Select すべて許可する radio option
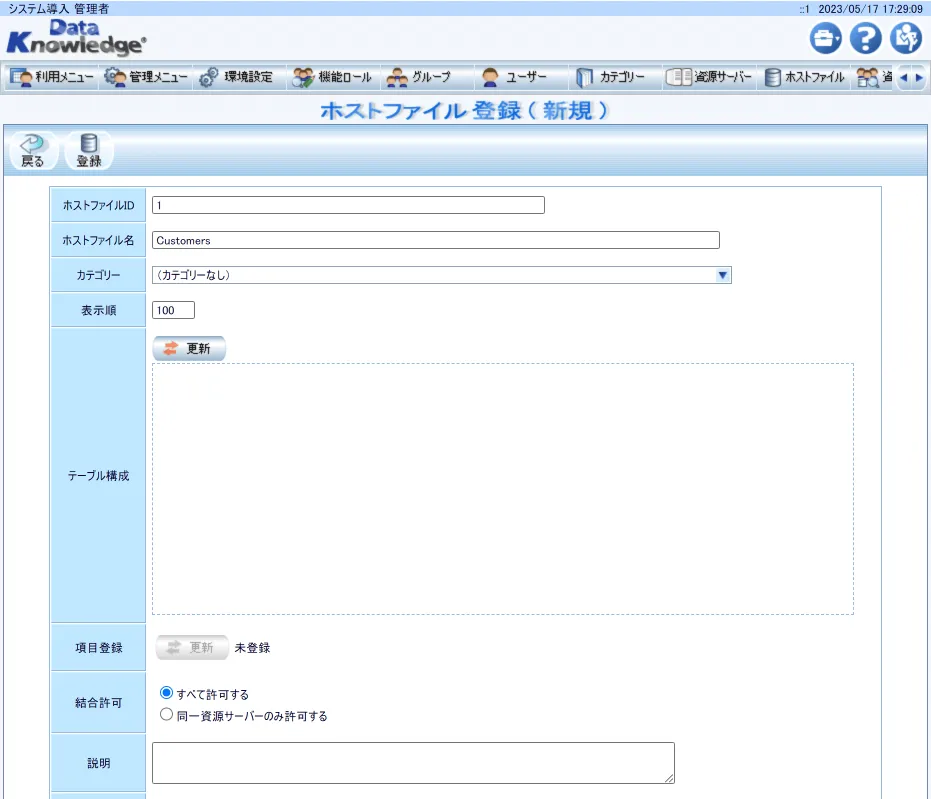The image size is (931, 799). click(x=167, y=693)
